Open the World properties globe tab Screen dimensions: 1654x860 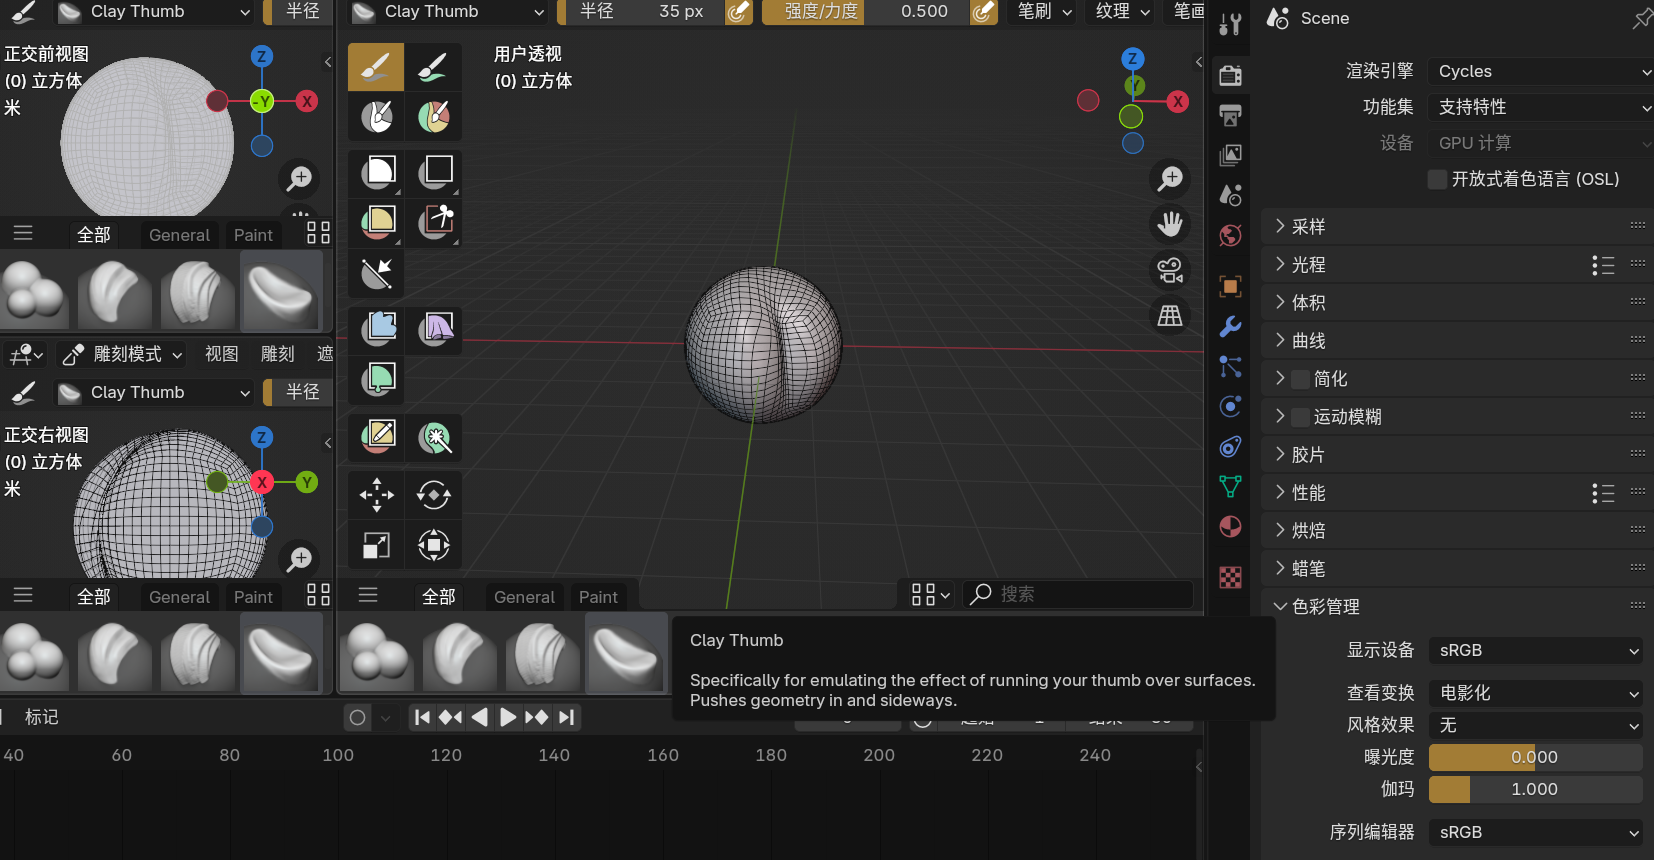(1230, 235)
